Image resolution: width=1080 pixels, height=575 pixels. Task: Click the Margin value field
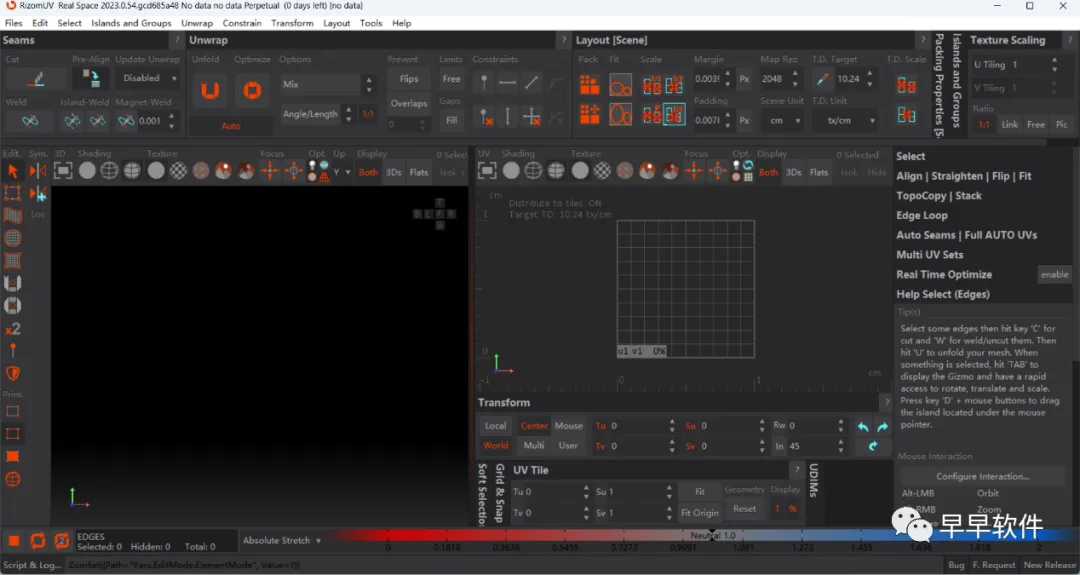click(x=708, y=79)
